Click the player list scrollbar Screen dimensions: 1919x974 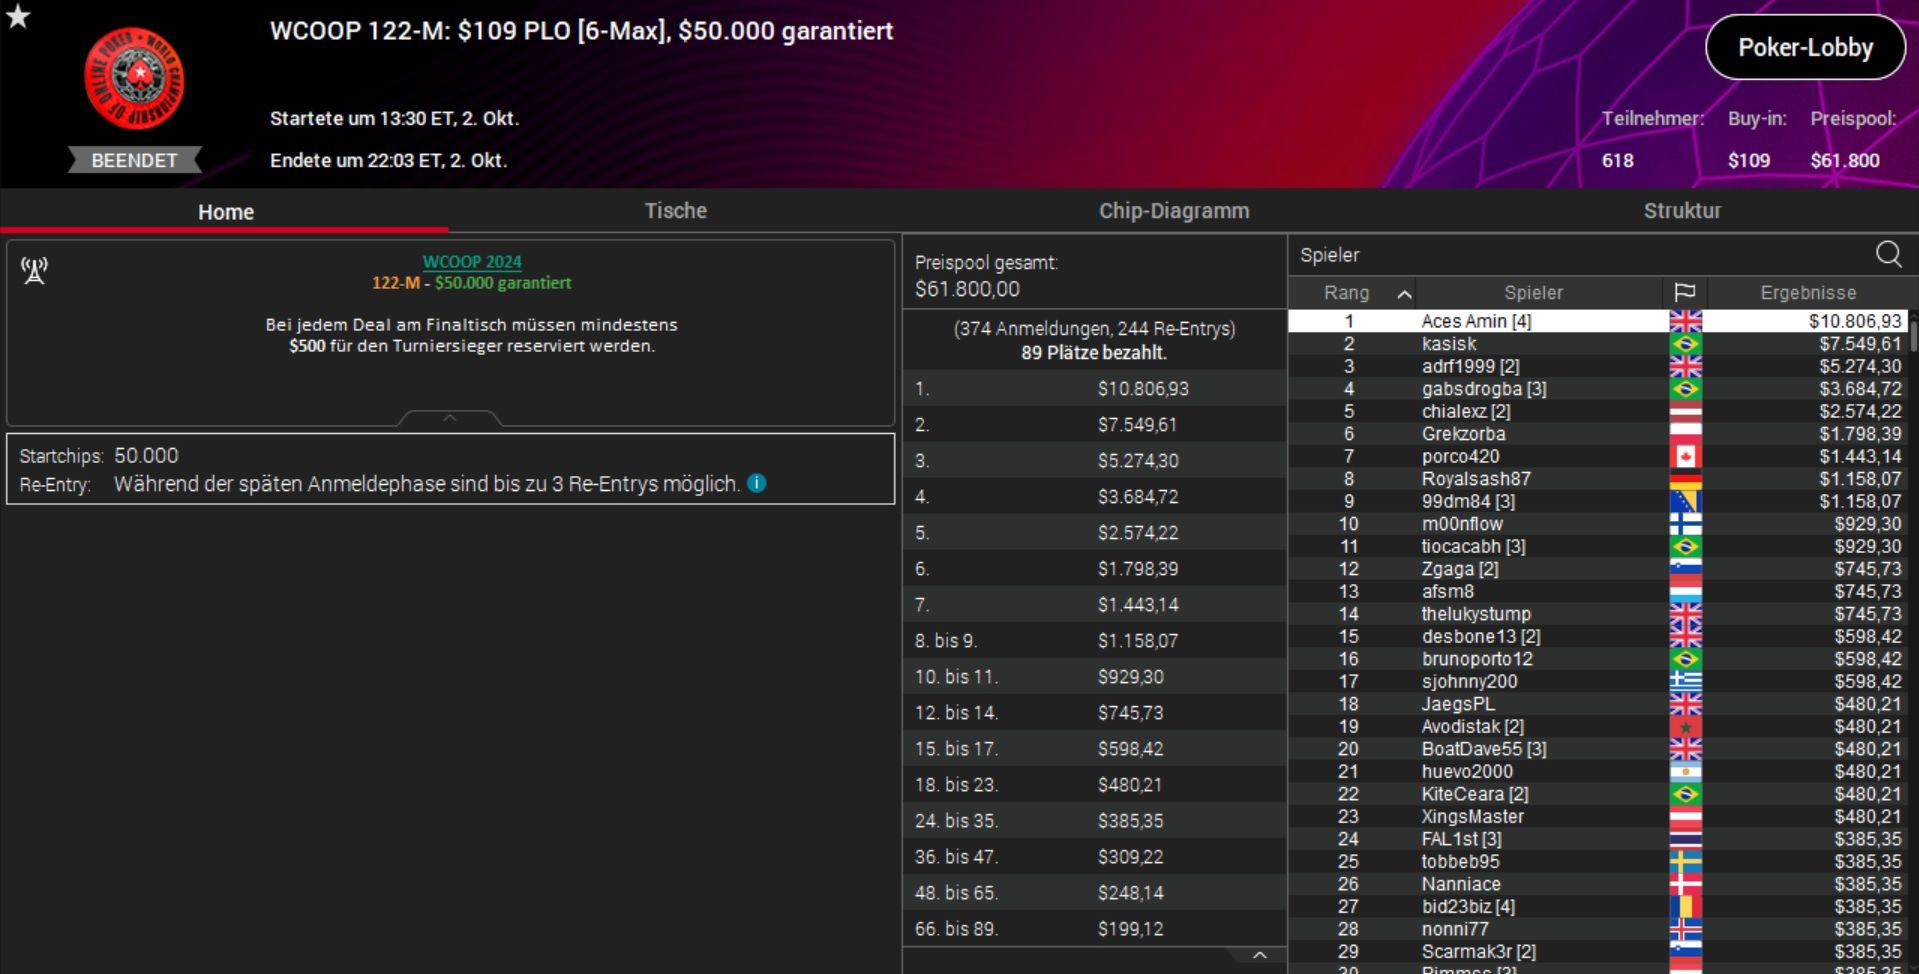pos(1913,334)
